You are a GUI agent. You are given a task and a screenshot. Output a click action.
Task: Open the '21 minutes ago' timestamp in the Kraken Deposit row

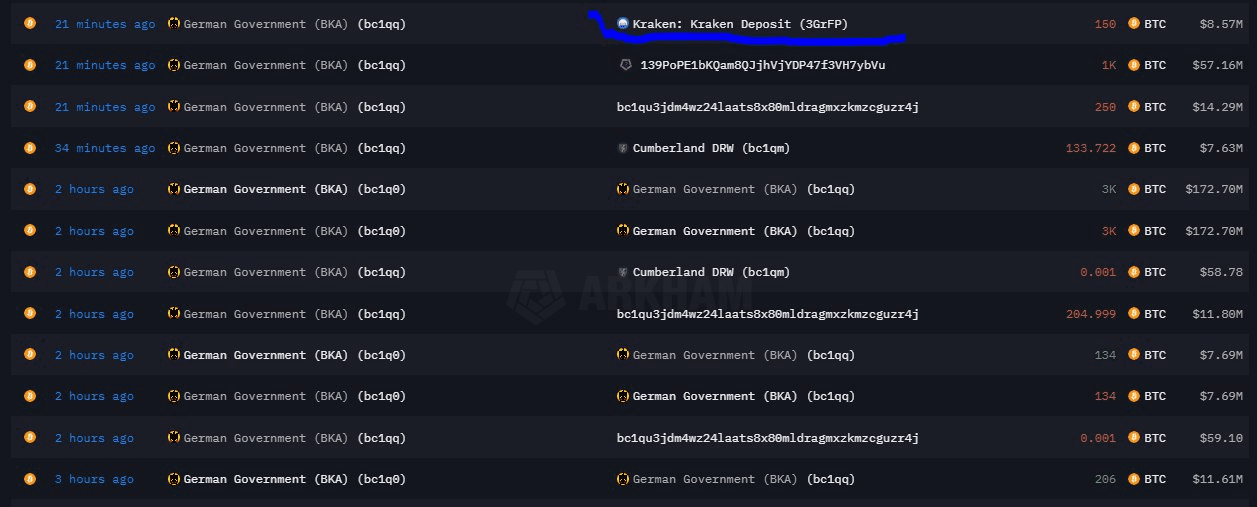105,23
